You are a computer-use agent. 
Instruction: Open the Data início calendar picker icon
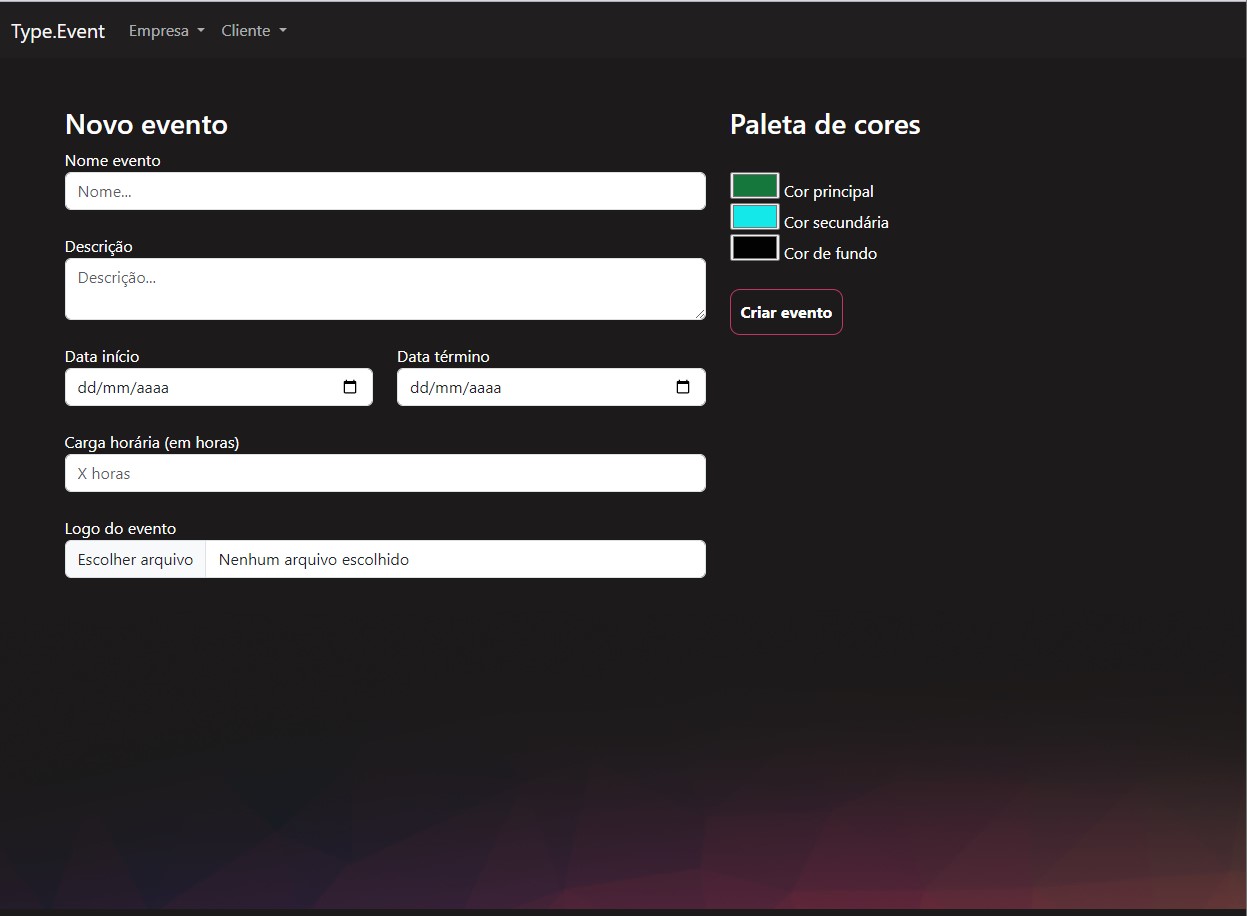coord(350,387)
